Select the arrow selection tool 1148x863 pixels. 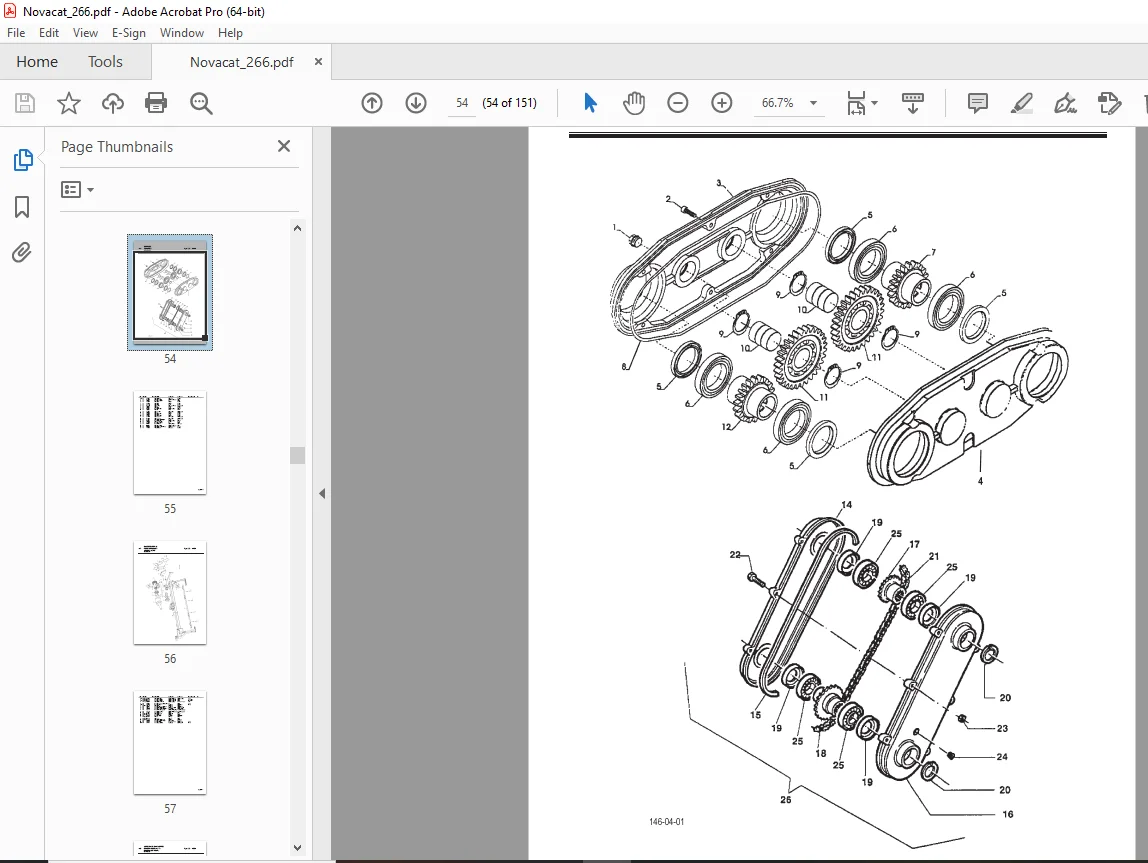[x=590, y=103]
